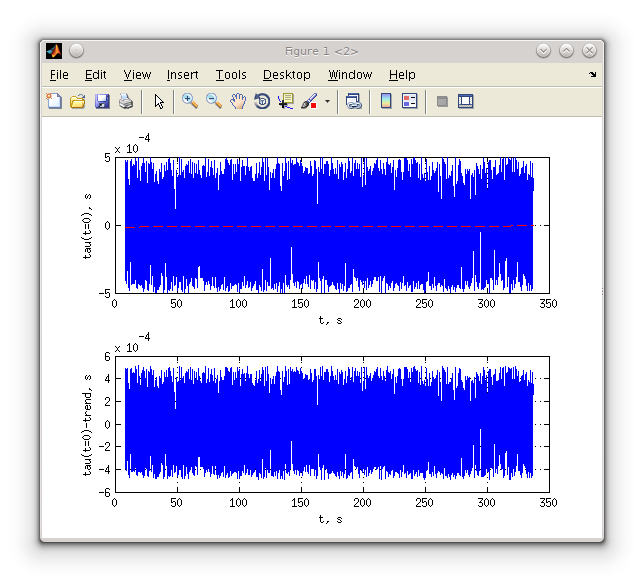Toggle the Insert Colorbar button

tap(386, 101)
